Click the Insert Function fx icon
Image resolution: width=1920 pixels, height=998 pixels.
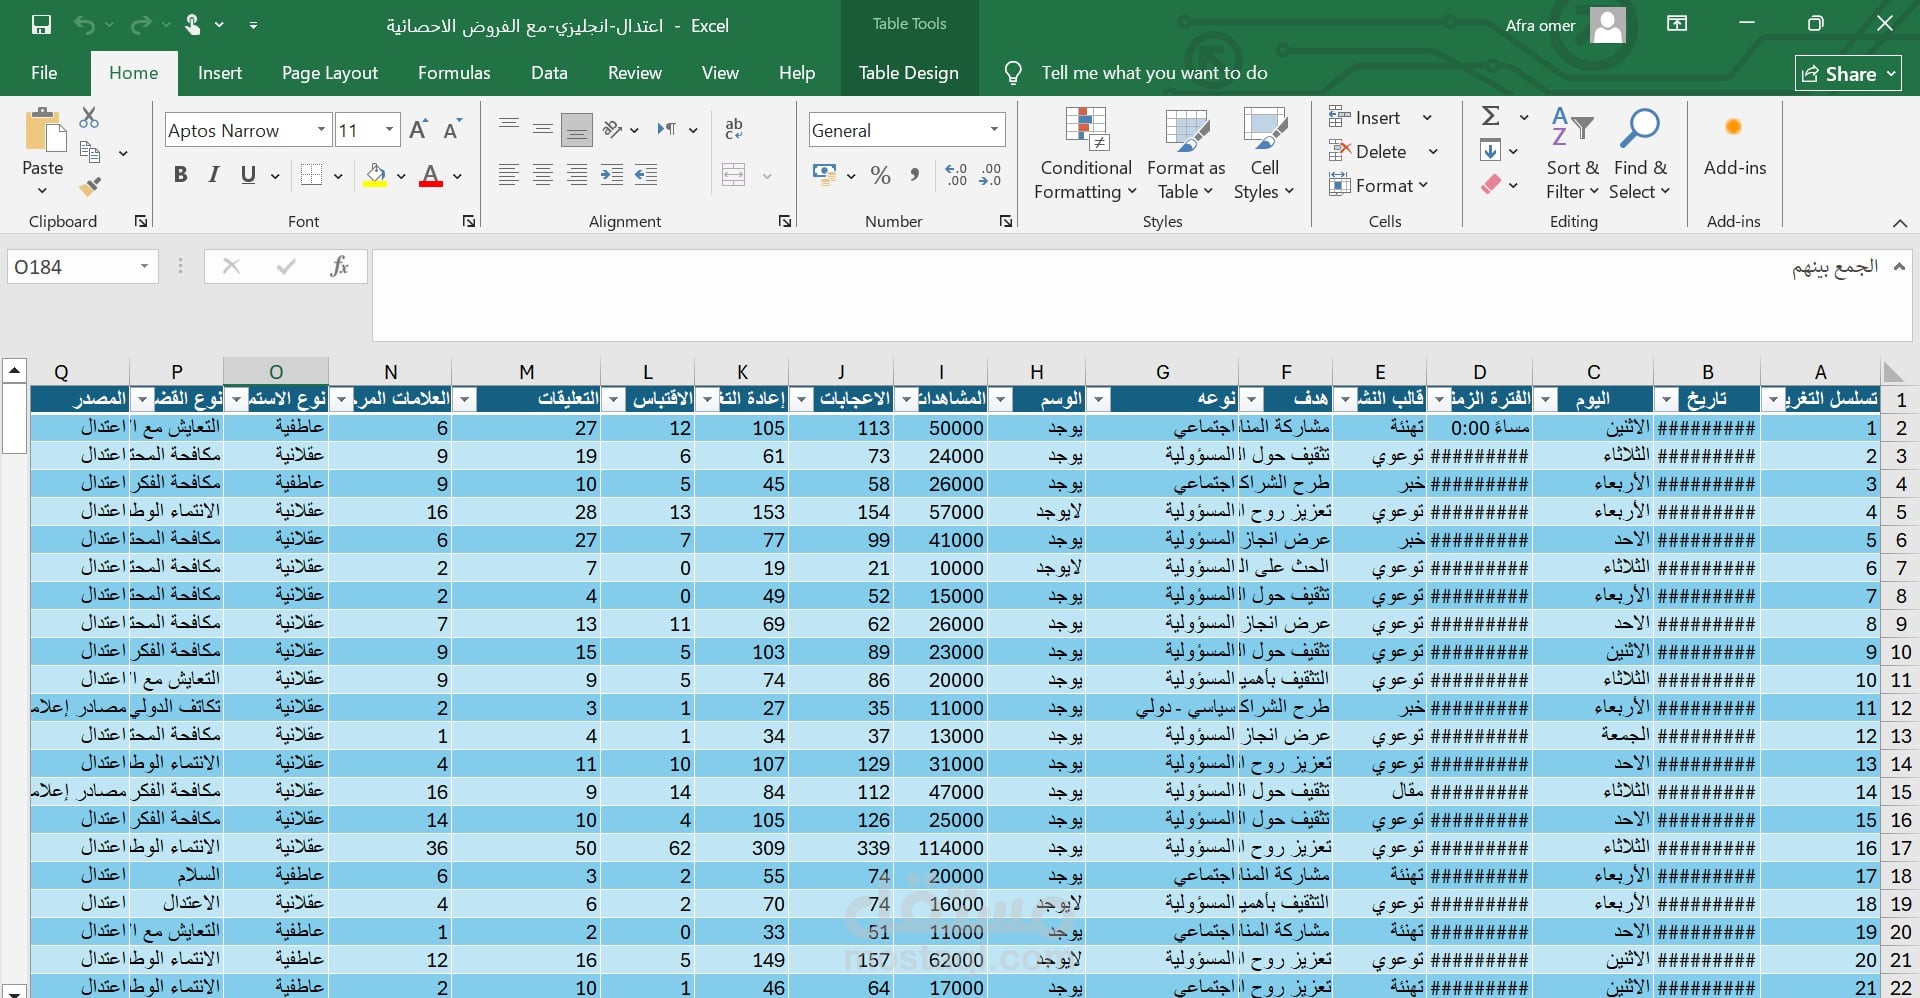(x=339, y=266)
